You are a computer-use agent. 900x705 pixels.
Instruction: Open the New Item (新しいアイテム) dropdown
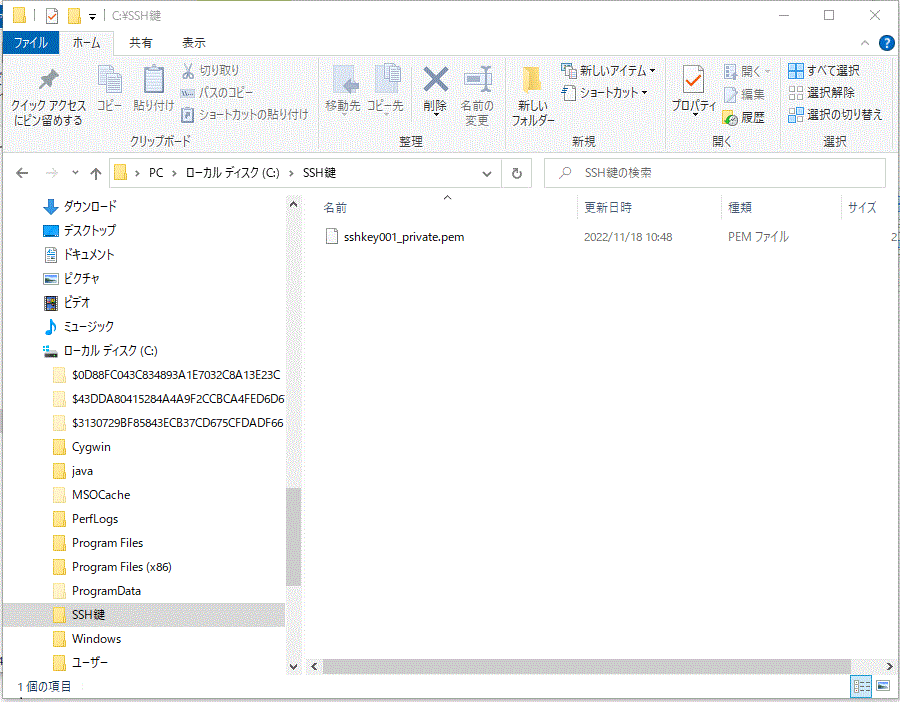point(609,71)
